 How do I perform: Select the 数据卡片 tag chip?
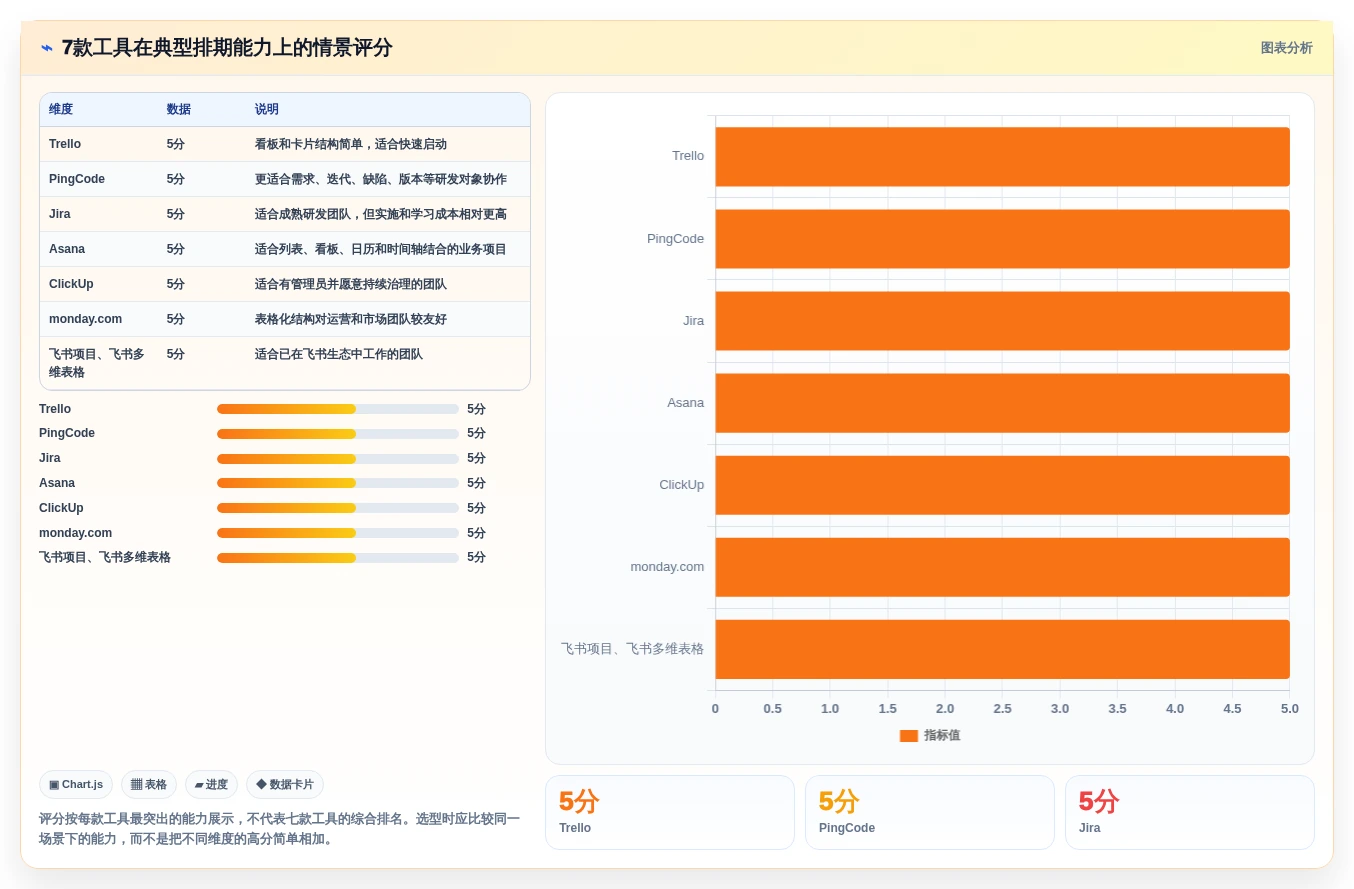(x=285, y=785)
